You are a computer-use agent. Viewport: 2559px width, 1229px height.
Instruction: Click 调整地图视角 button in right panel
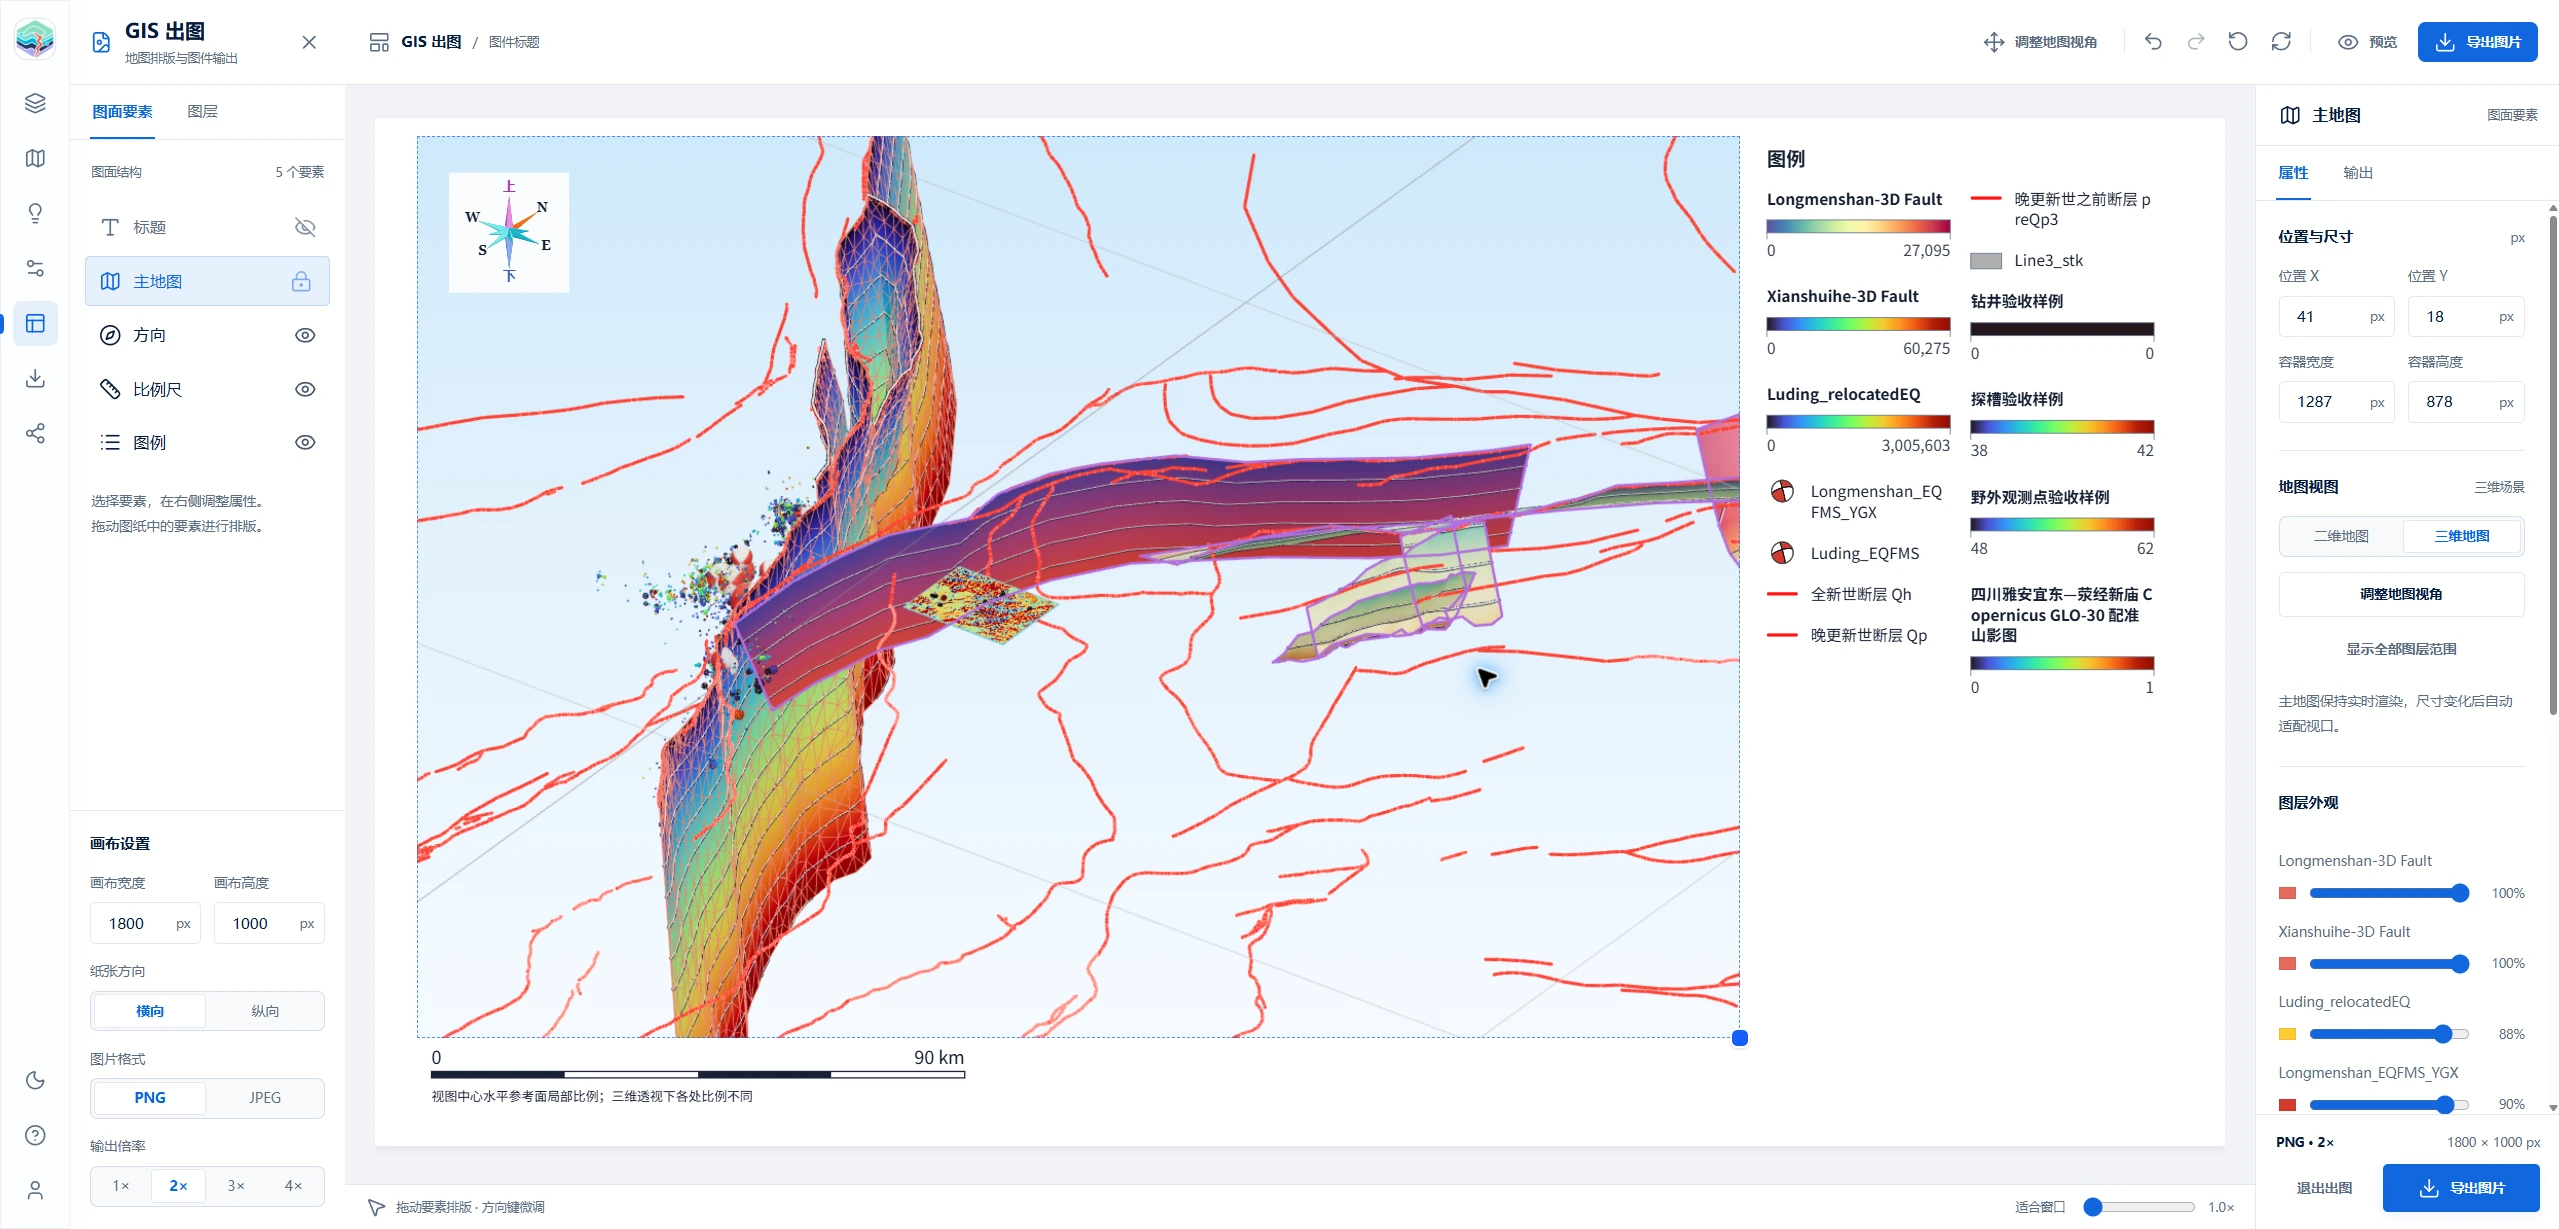pyautogui.click(x=2401, y=594)
